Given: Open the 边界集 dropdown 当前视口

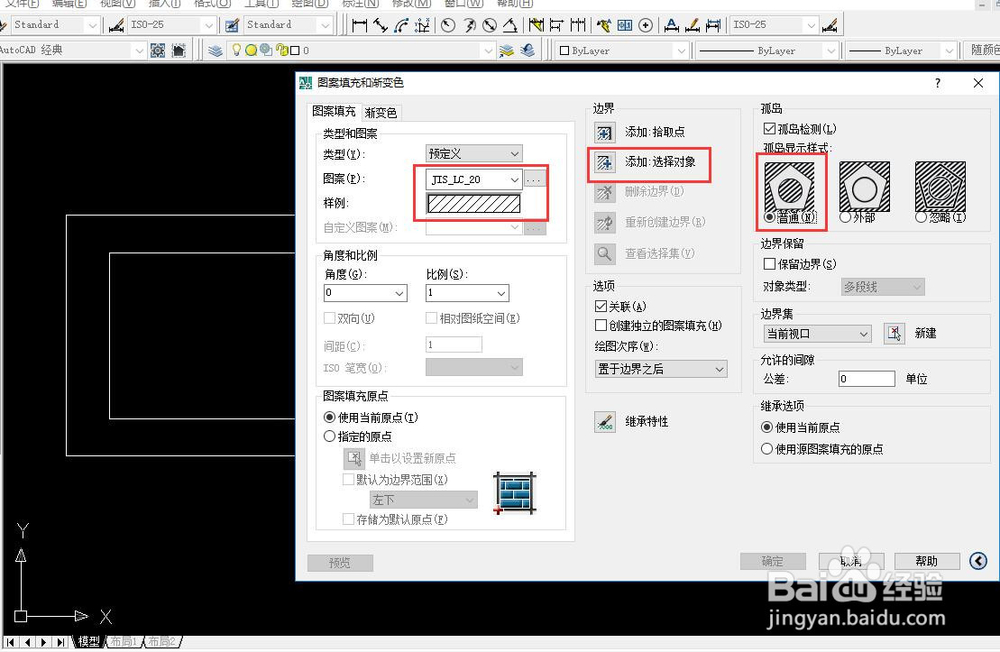Looking at the screenshot, I should (817, 334).
